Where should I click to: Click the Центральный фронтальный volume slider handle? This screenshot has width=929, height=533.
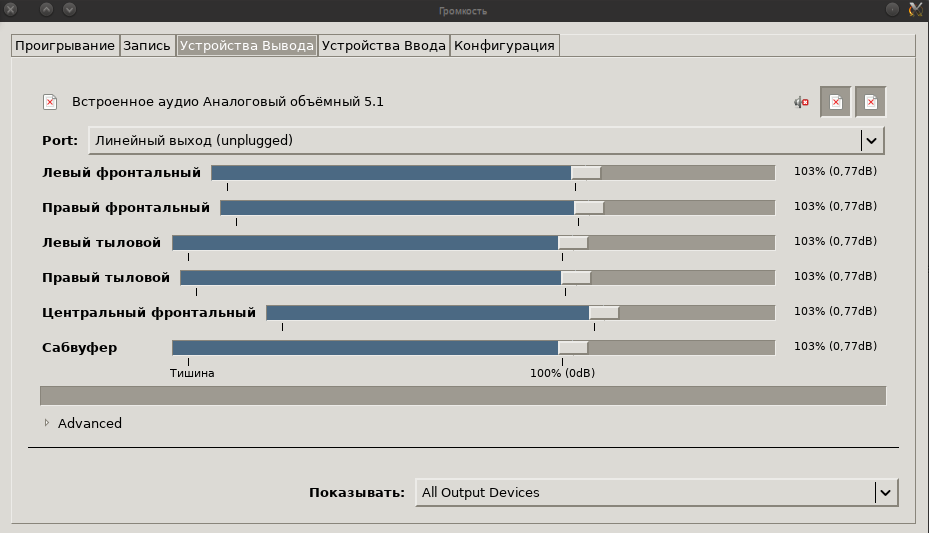[x=604, y=312]
